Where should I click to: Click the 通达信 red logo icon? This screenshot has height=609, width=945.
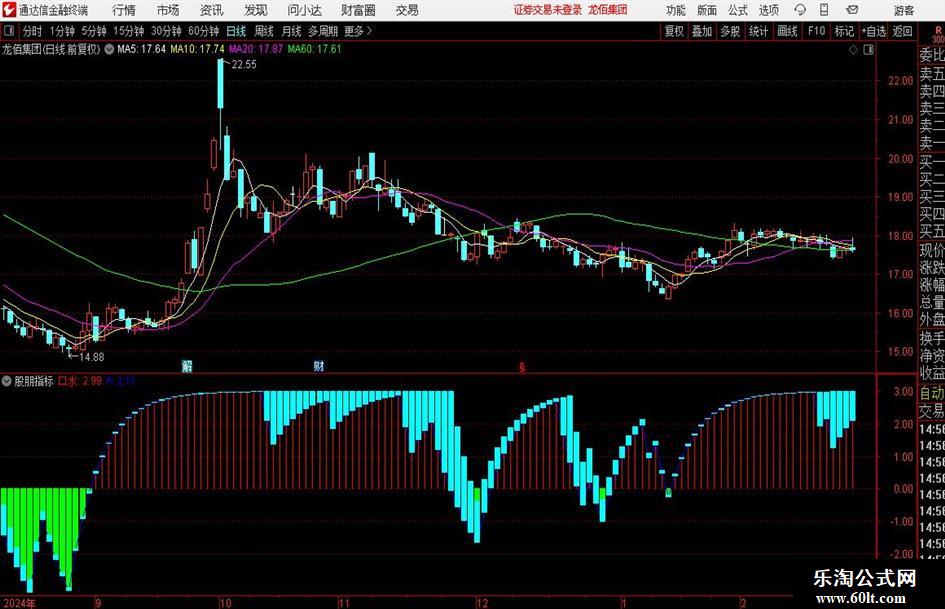8,10
